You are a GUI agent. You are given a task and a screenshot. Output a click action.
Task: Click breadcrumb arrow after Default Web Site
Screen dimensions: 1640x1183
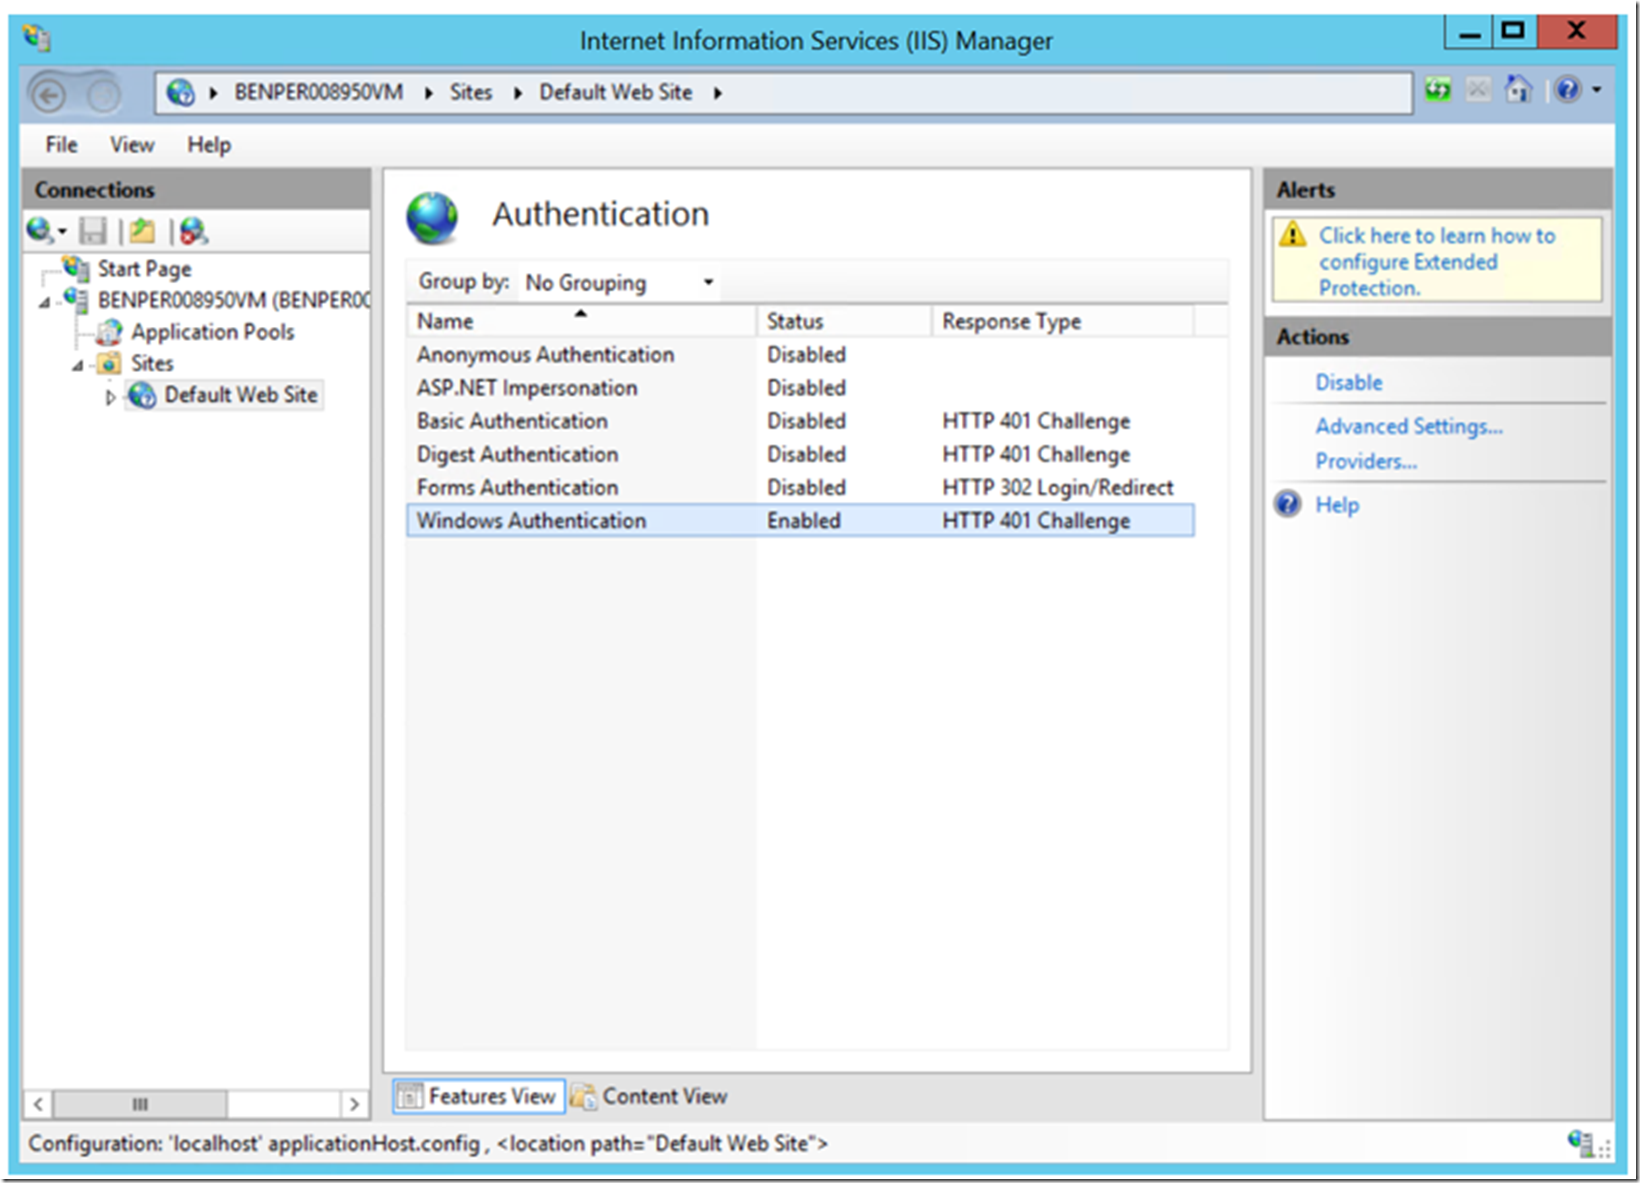(717, 93)
